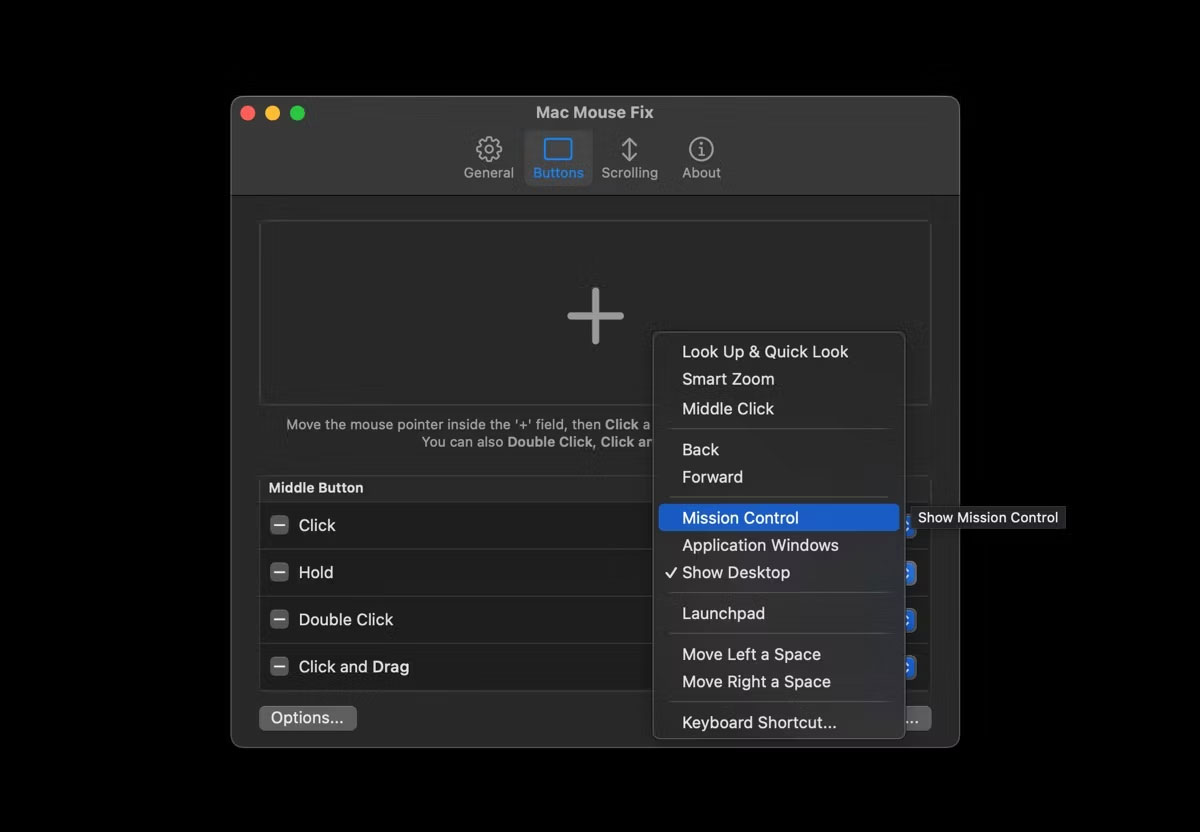Choose Keyboard Shortcut... at the menu bottom
The image size is (1200, 832).
[756, 722]
